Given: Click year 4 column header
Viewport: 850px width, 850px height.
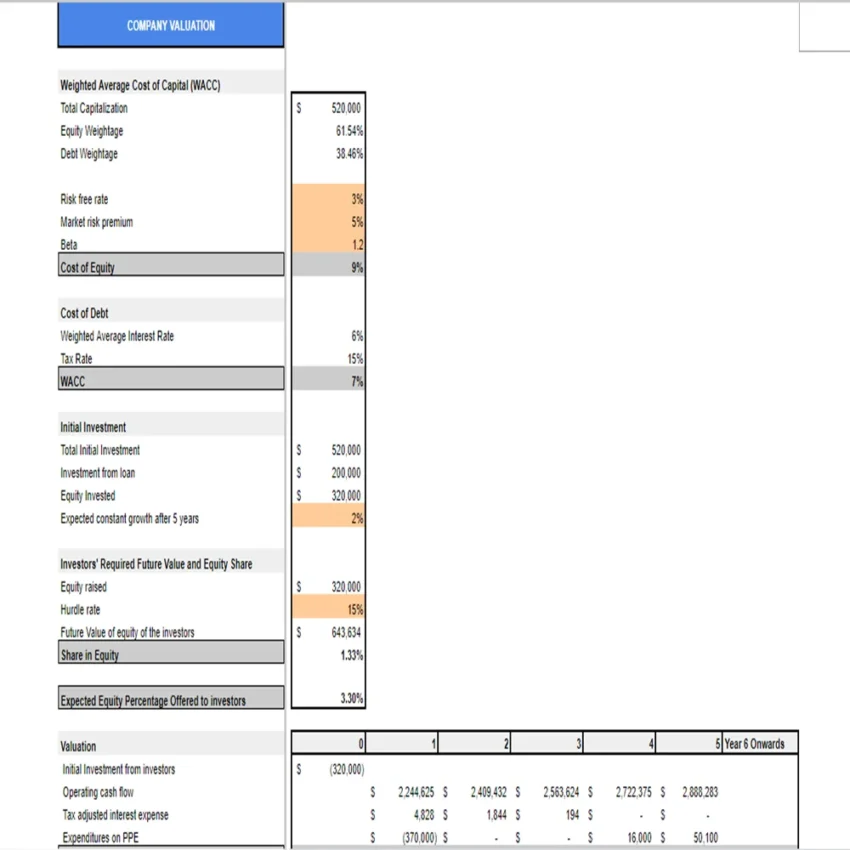Looking at the screenshot, I should tap(620, 743).
